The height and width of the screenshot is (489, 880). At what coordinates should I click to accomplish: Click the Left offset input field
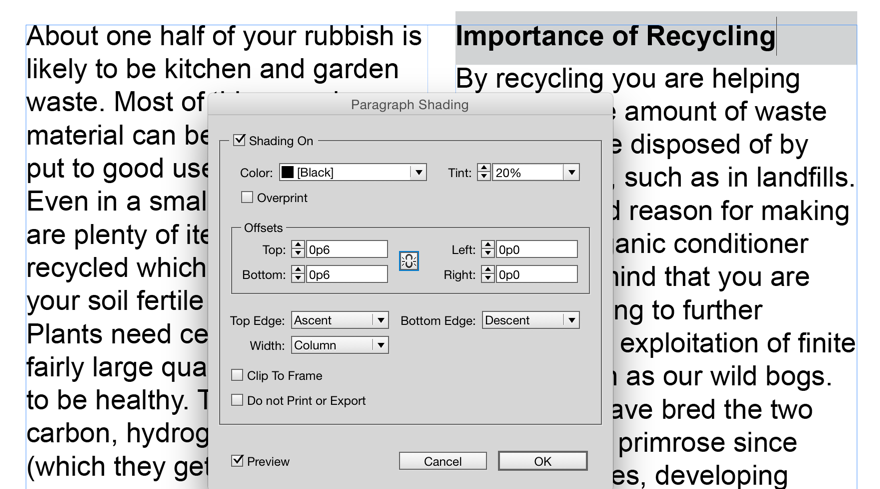[x=536, y=250]
